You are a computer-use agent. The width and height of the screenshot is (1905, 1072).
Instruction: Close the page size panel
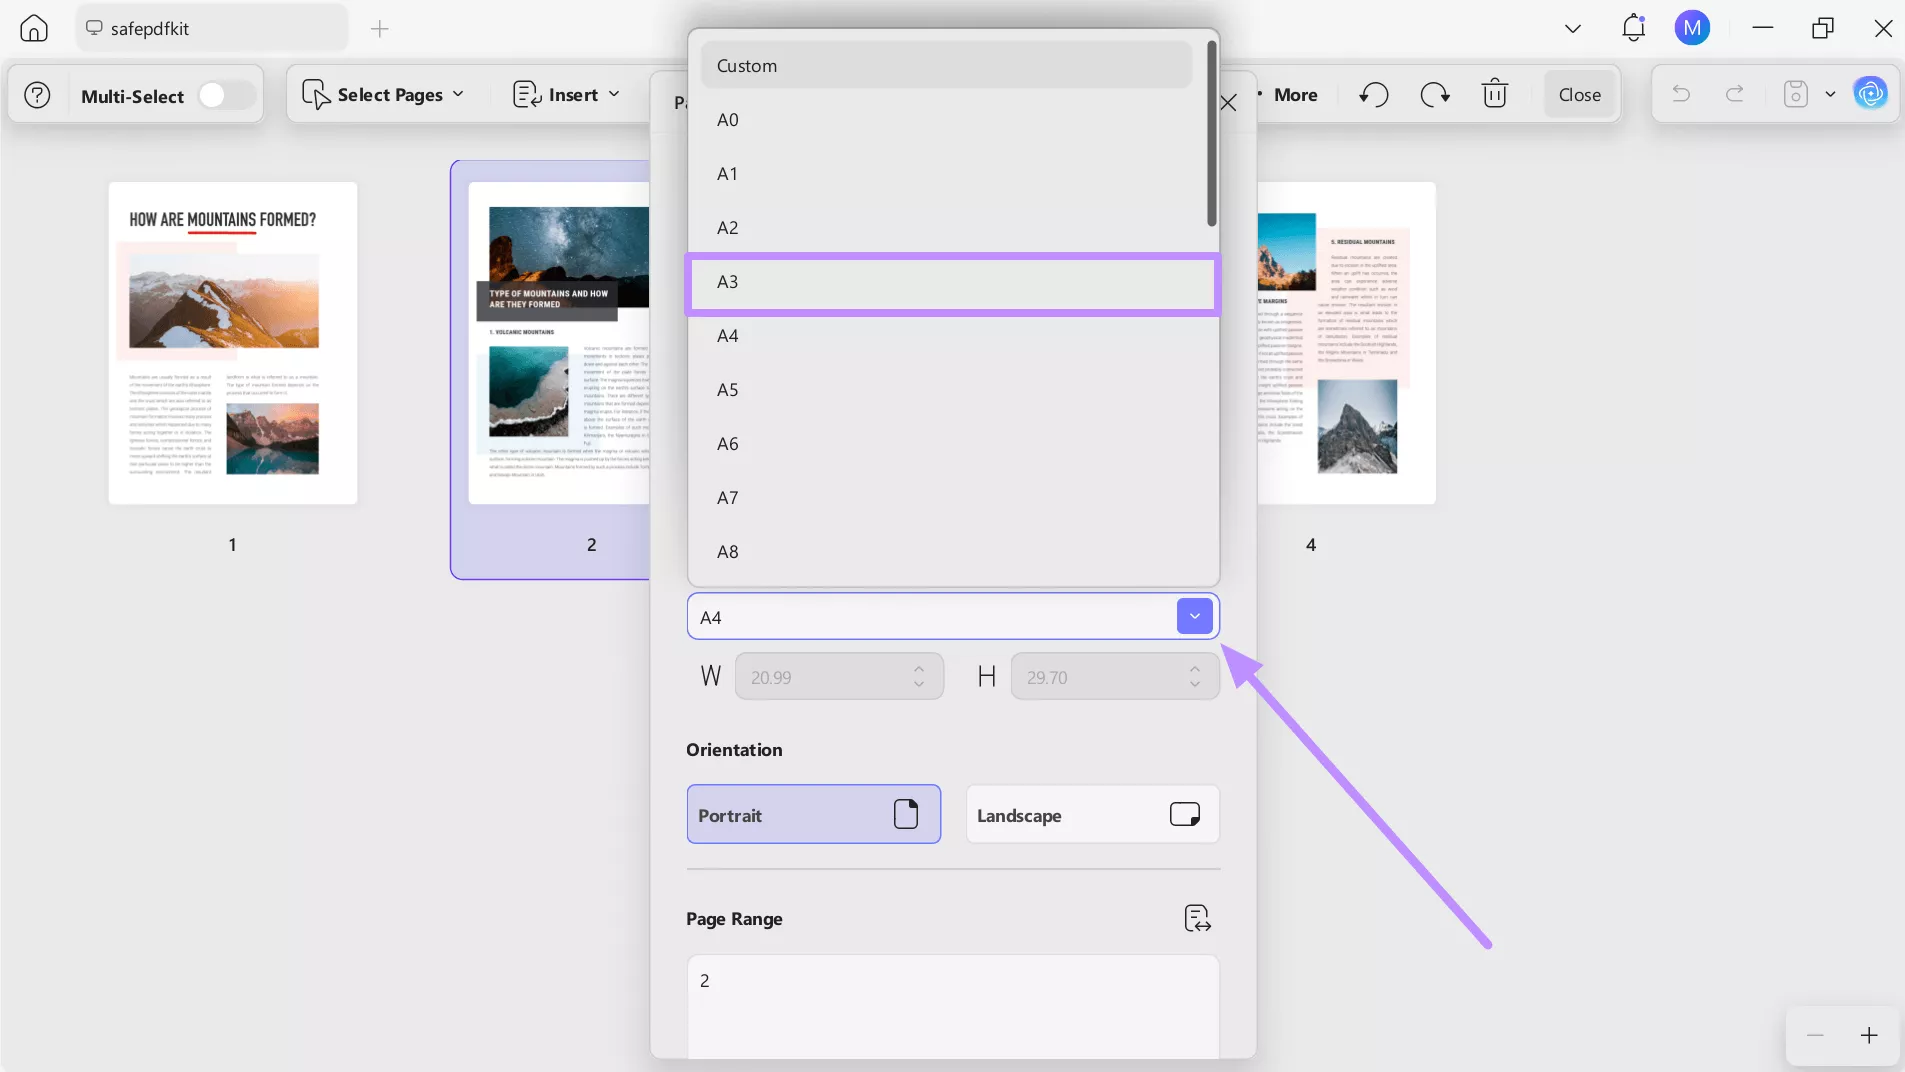[1229, 103]
